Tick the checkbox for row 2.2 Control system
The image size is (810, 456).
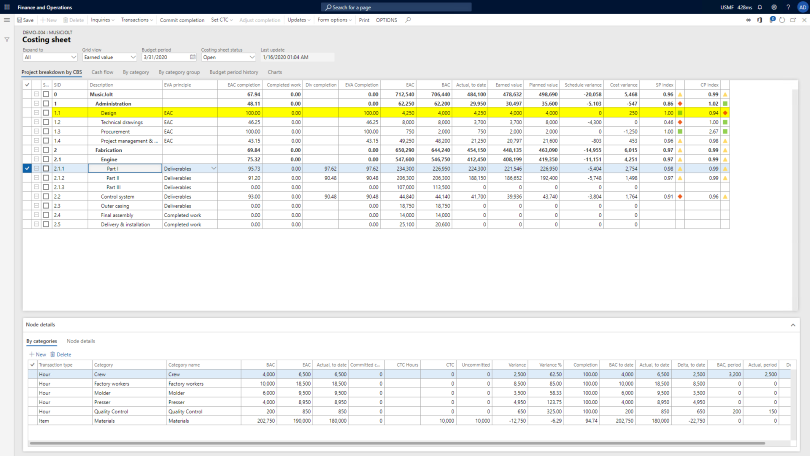[45, 197]
